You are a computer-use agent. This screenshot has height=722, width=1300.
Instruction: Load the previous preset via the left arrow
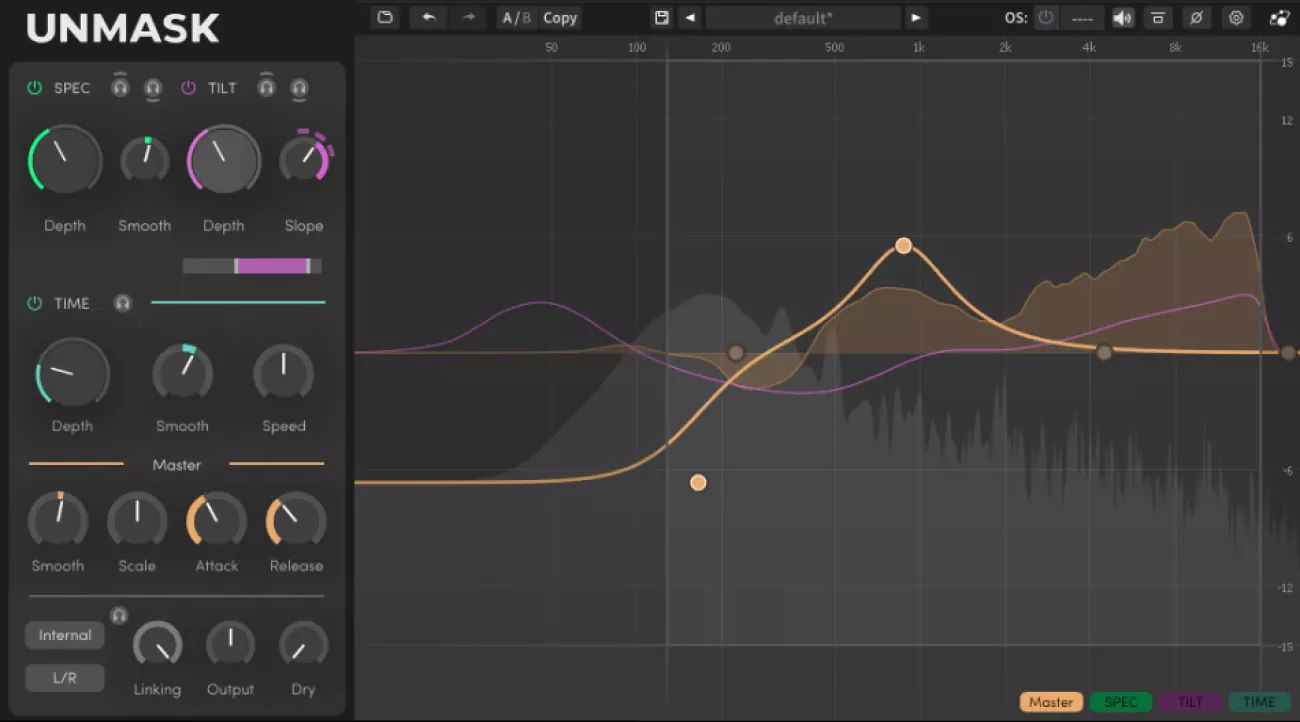pyautogui.click(x=689, y=17)
